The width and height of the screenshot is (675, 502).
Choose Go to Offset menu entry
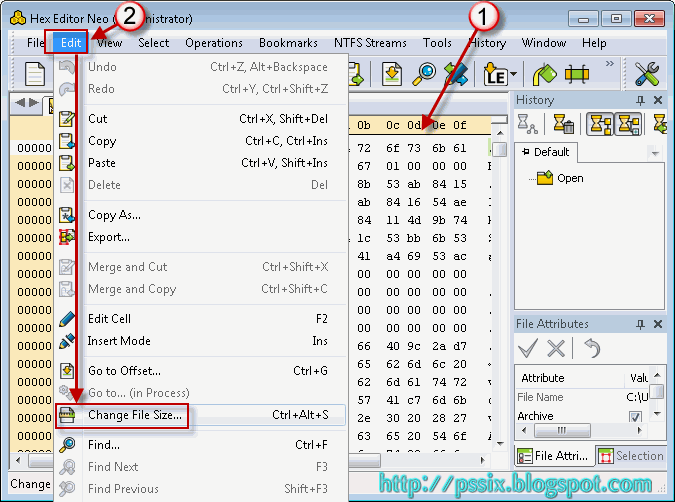[201, 371]
